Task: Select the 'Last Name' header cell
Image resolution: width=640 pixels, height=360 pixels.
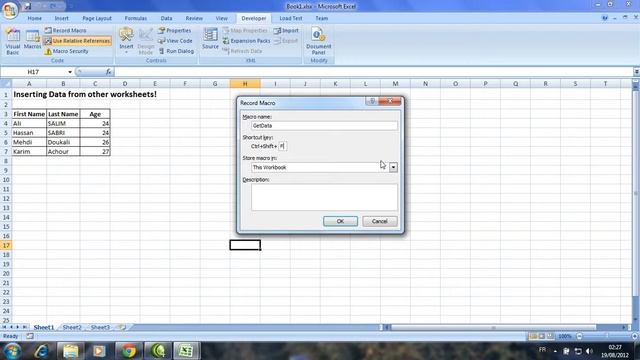Action: point(63,114)
